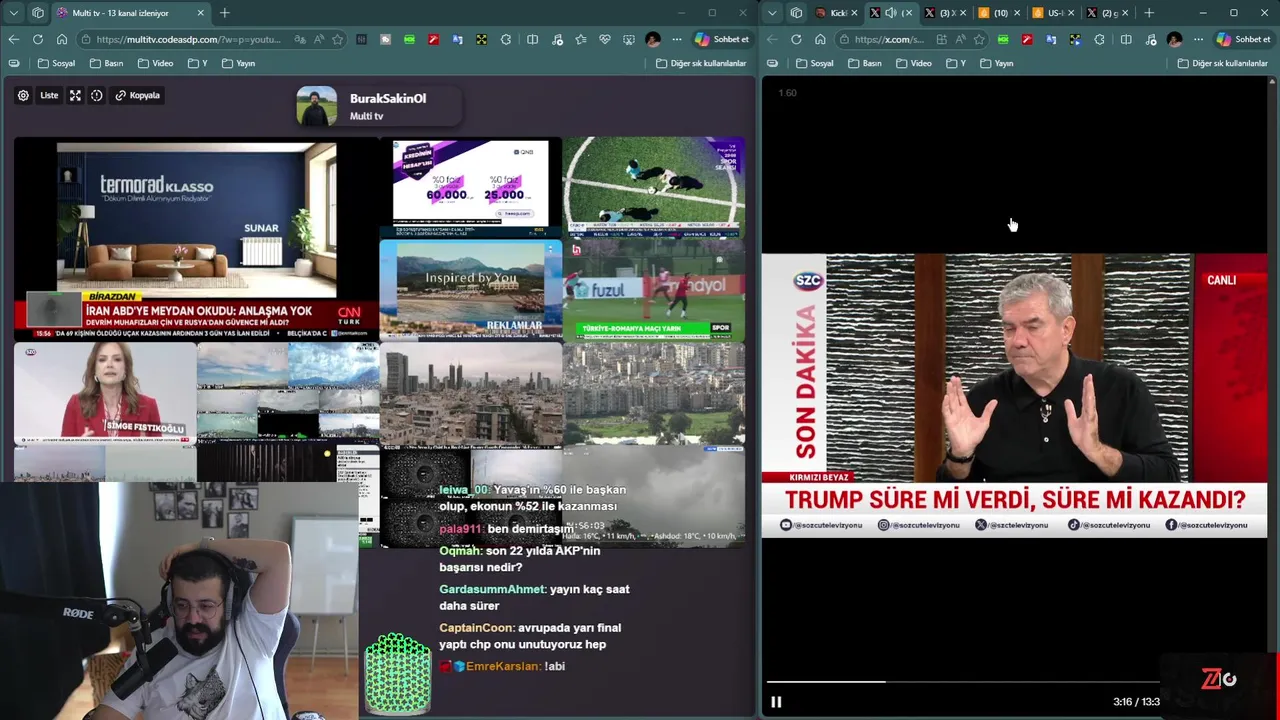Open Diğer sık kullanılanlar folder in right browser
Viewport: 1280px width, 720px height.
point(1223,63)
